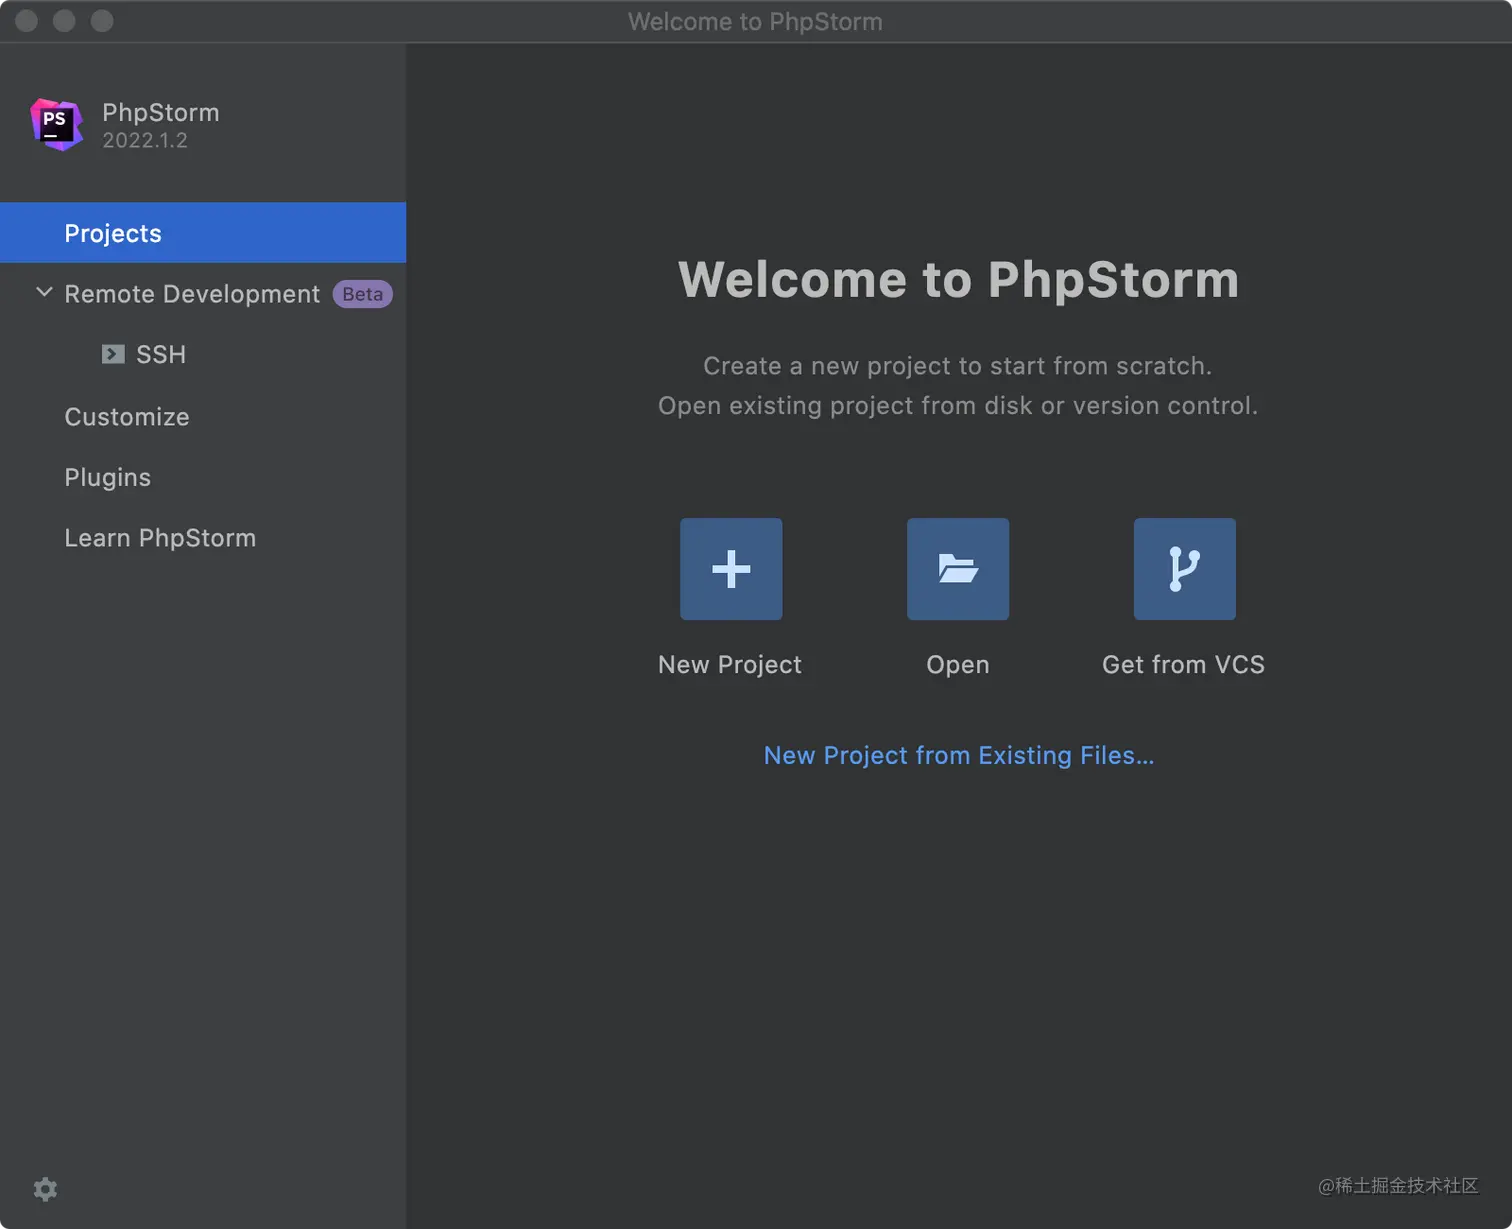The image size is (1512, 1229).
Task: Click the New Project plus icon
Action: [731, 569]
